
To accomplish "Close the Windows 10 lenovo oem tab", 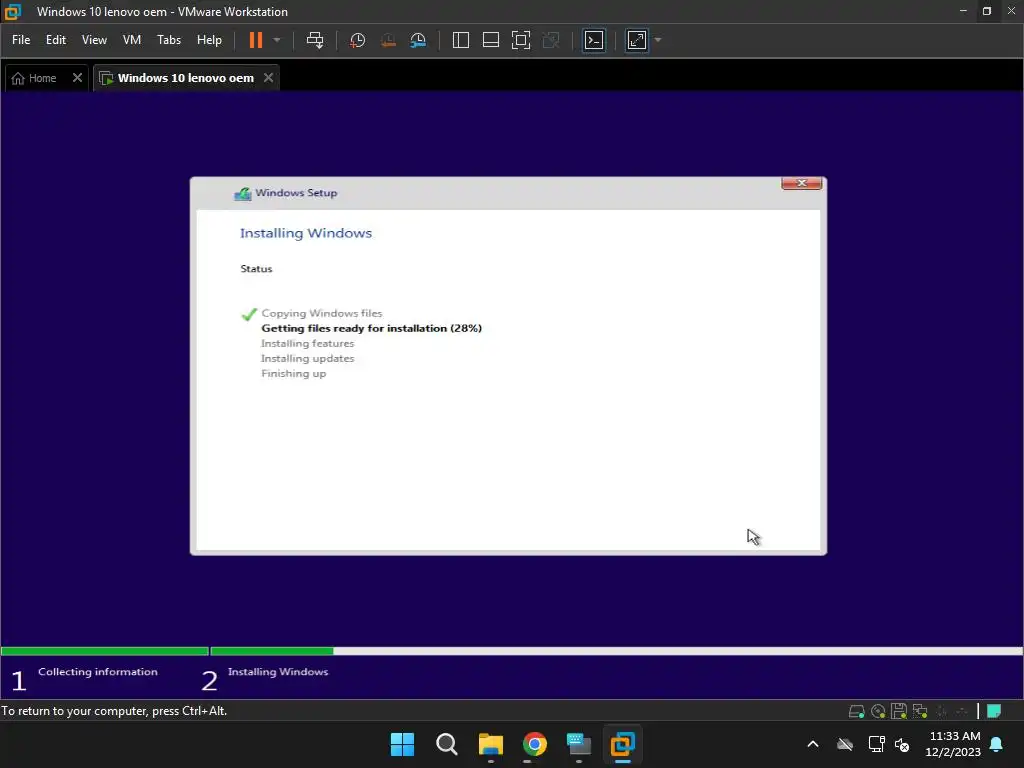I will click(268, 78).
